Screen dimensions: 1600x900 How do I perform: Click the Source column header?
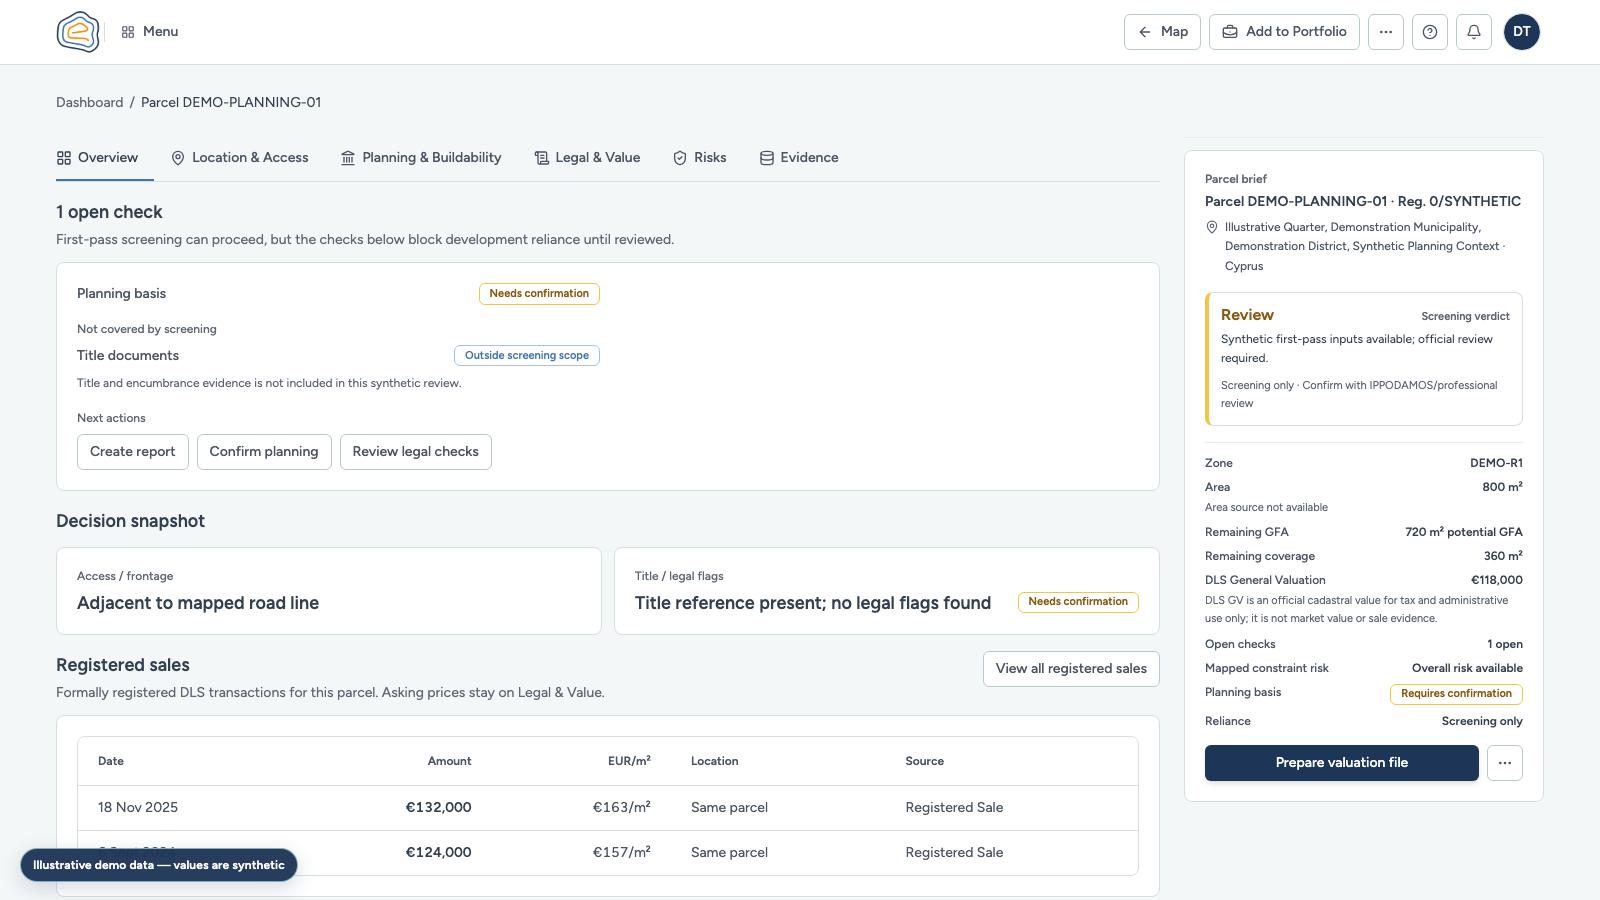coord(924,762)
